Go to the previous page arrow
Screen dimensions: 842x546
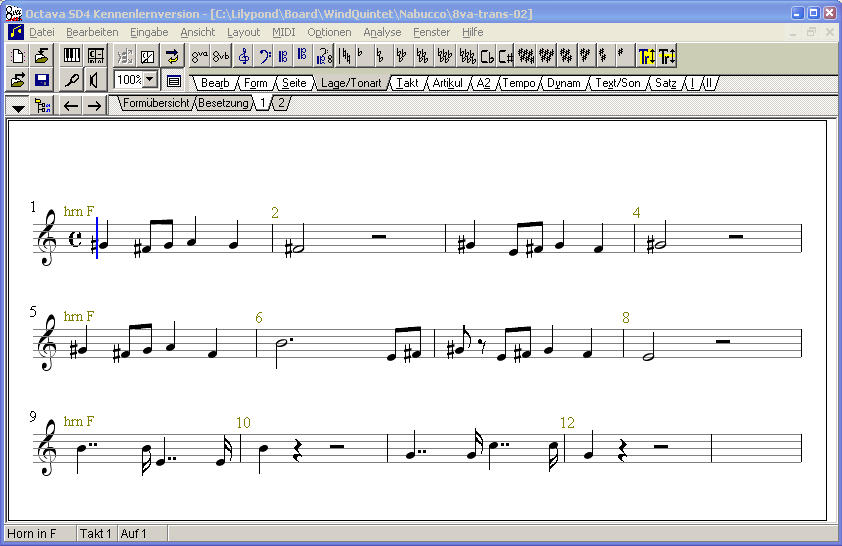point(70,106)
